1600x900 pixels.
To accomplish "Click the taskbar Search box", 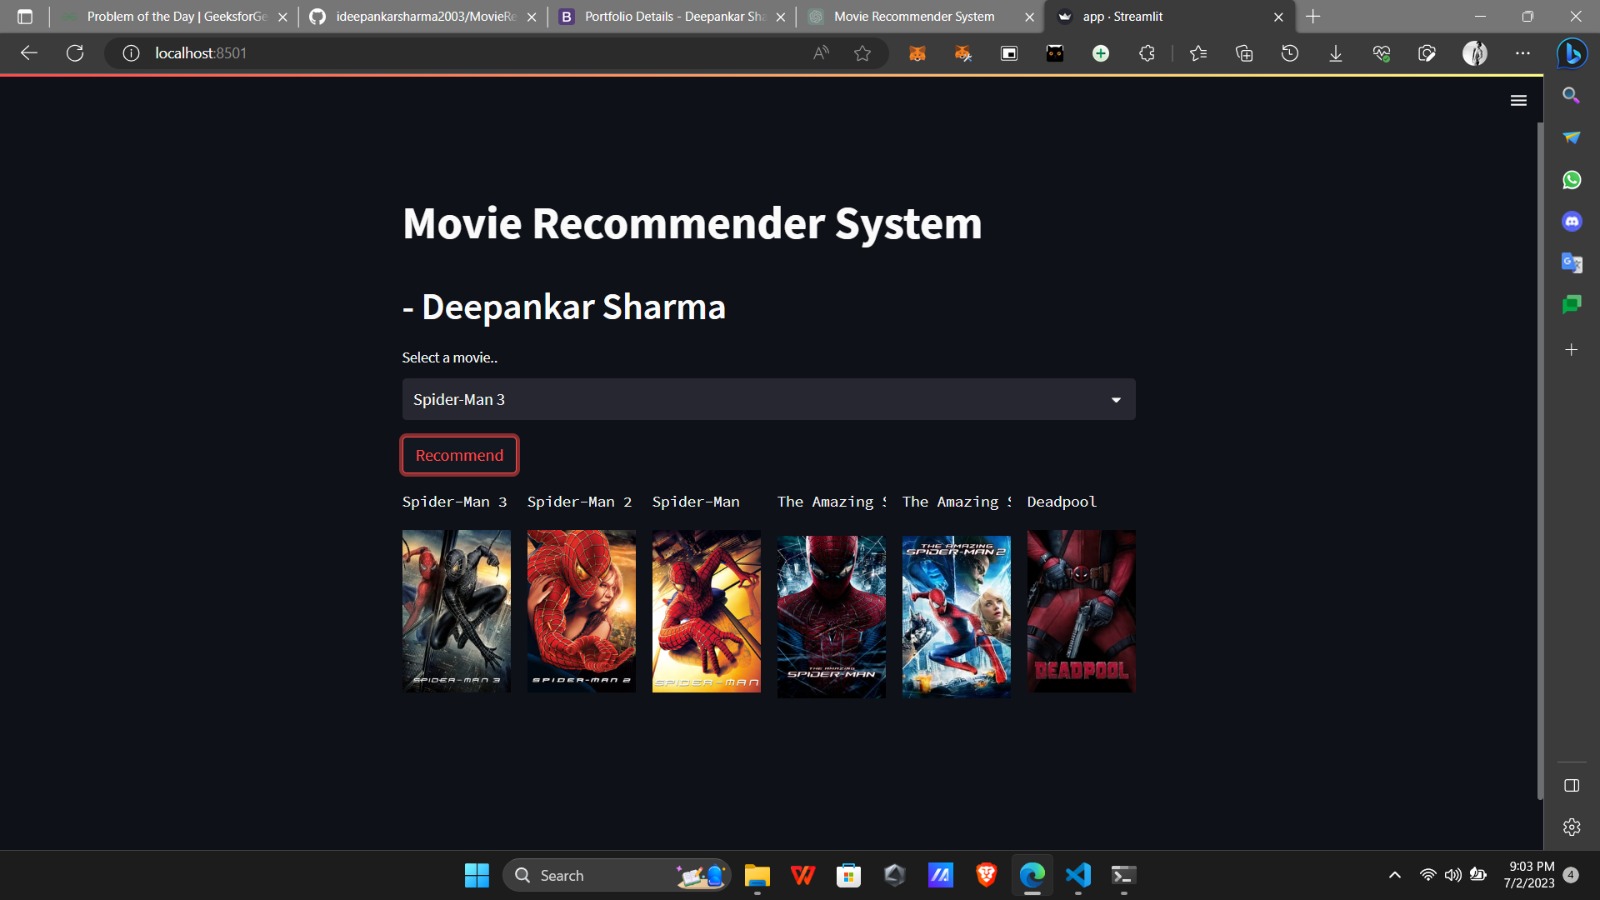I will pos(617,875).
